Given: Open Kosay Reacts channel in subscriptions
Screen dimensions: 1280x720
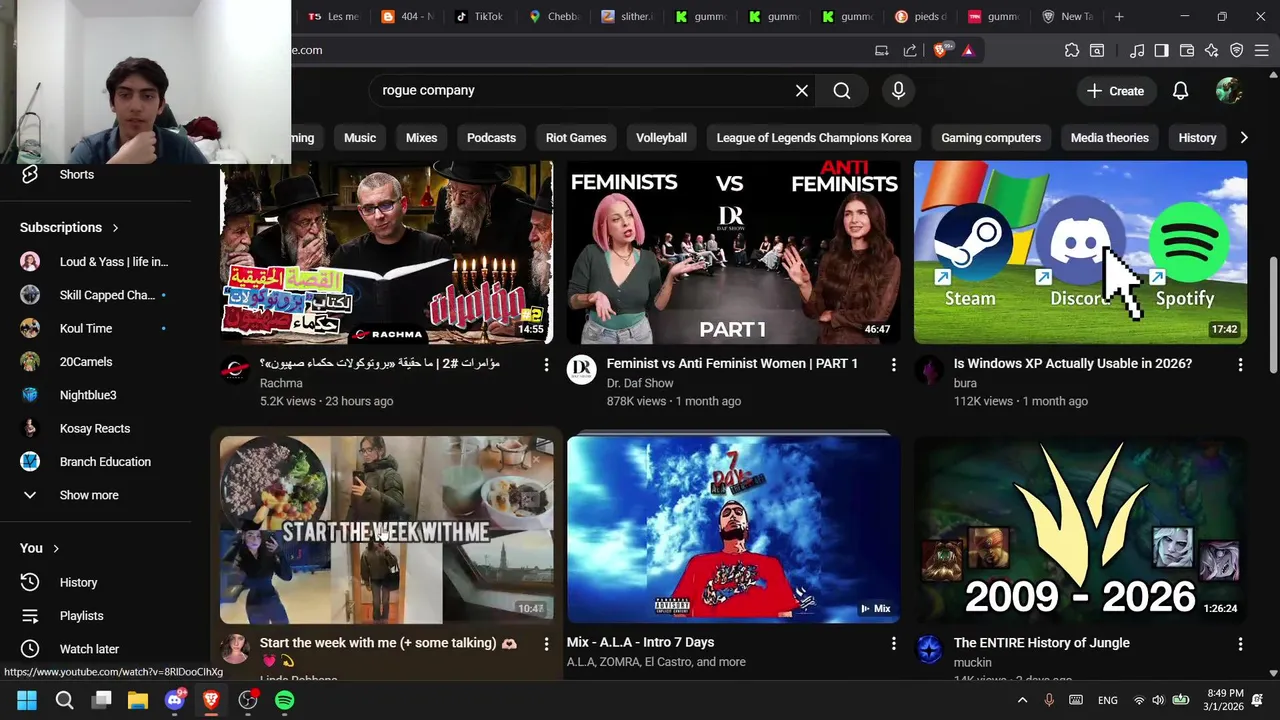Looking at the screenshot, I should point(95,428).
